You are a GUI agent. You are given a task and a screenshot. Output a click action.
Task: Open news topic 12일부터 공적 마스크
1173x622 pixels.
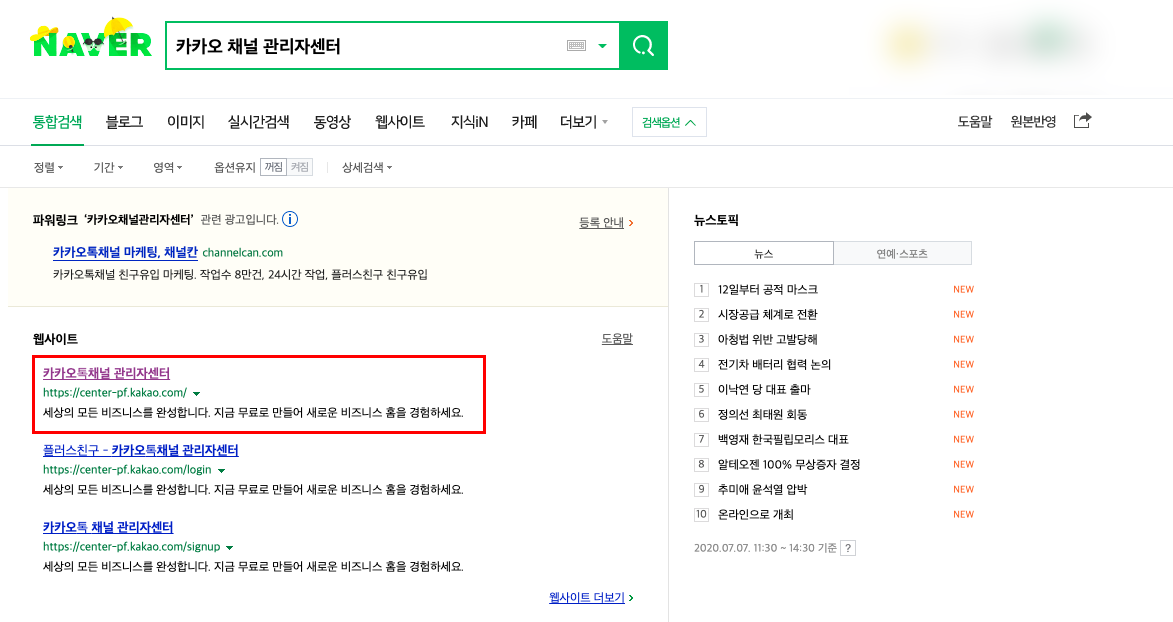tap(768, 289)
